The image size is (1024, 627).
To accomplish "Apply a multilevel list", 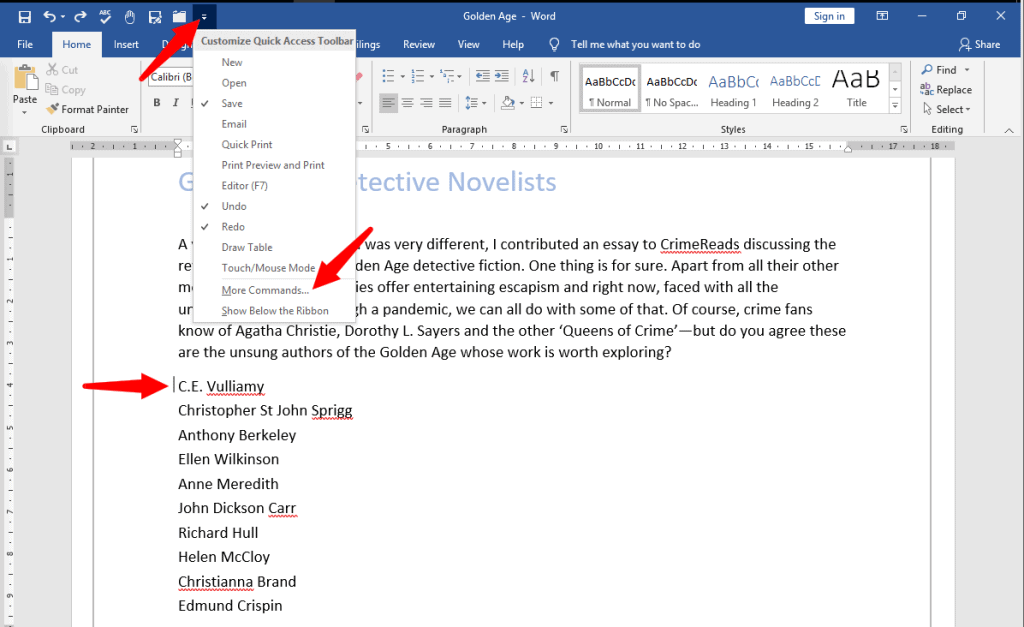I will tap(447, 76).
